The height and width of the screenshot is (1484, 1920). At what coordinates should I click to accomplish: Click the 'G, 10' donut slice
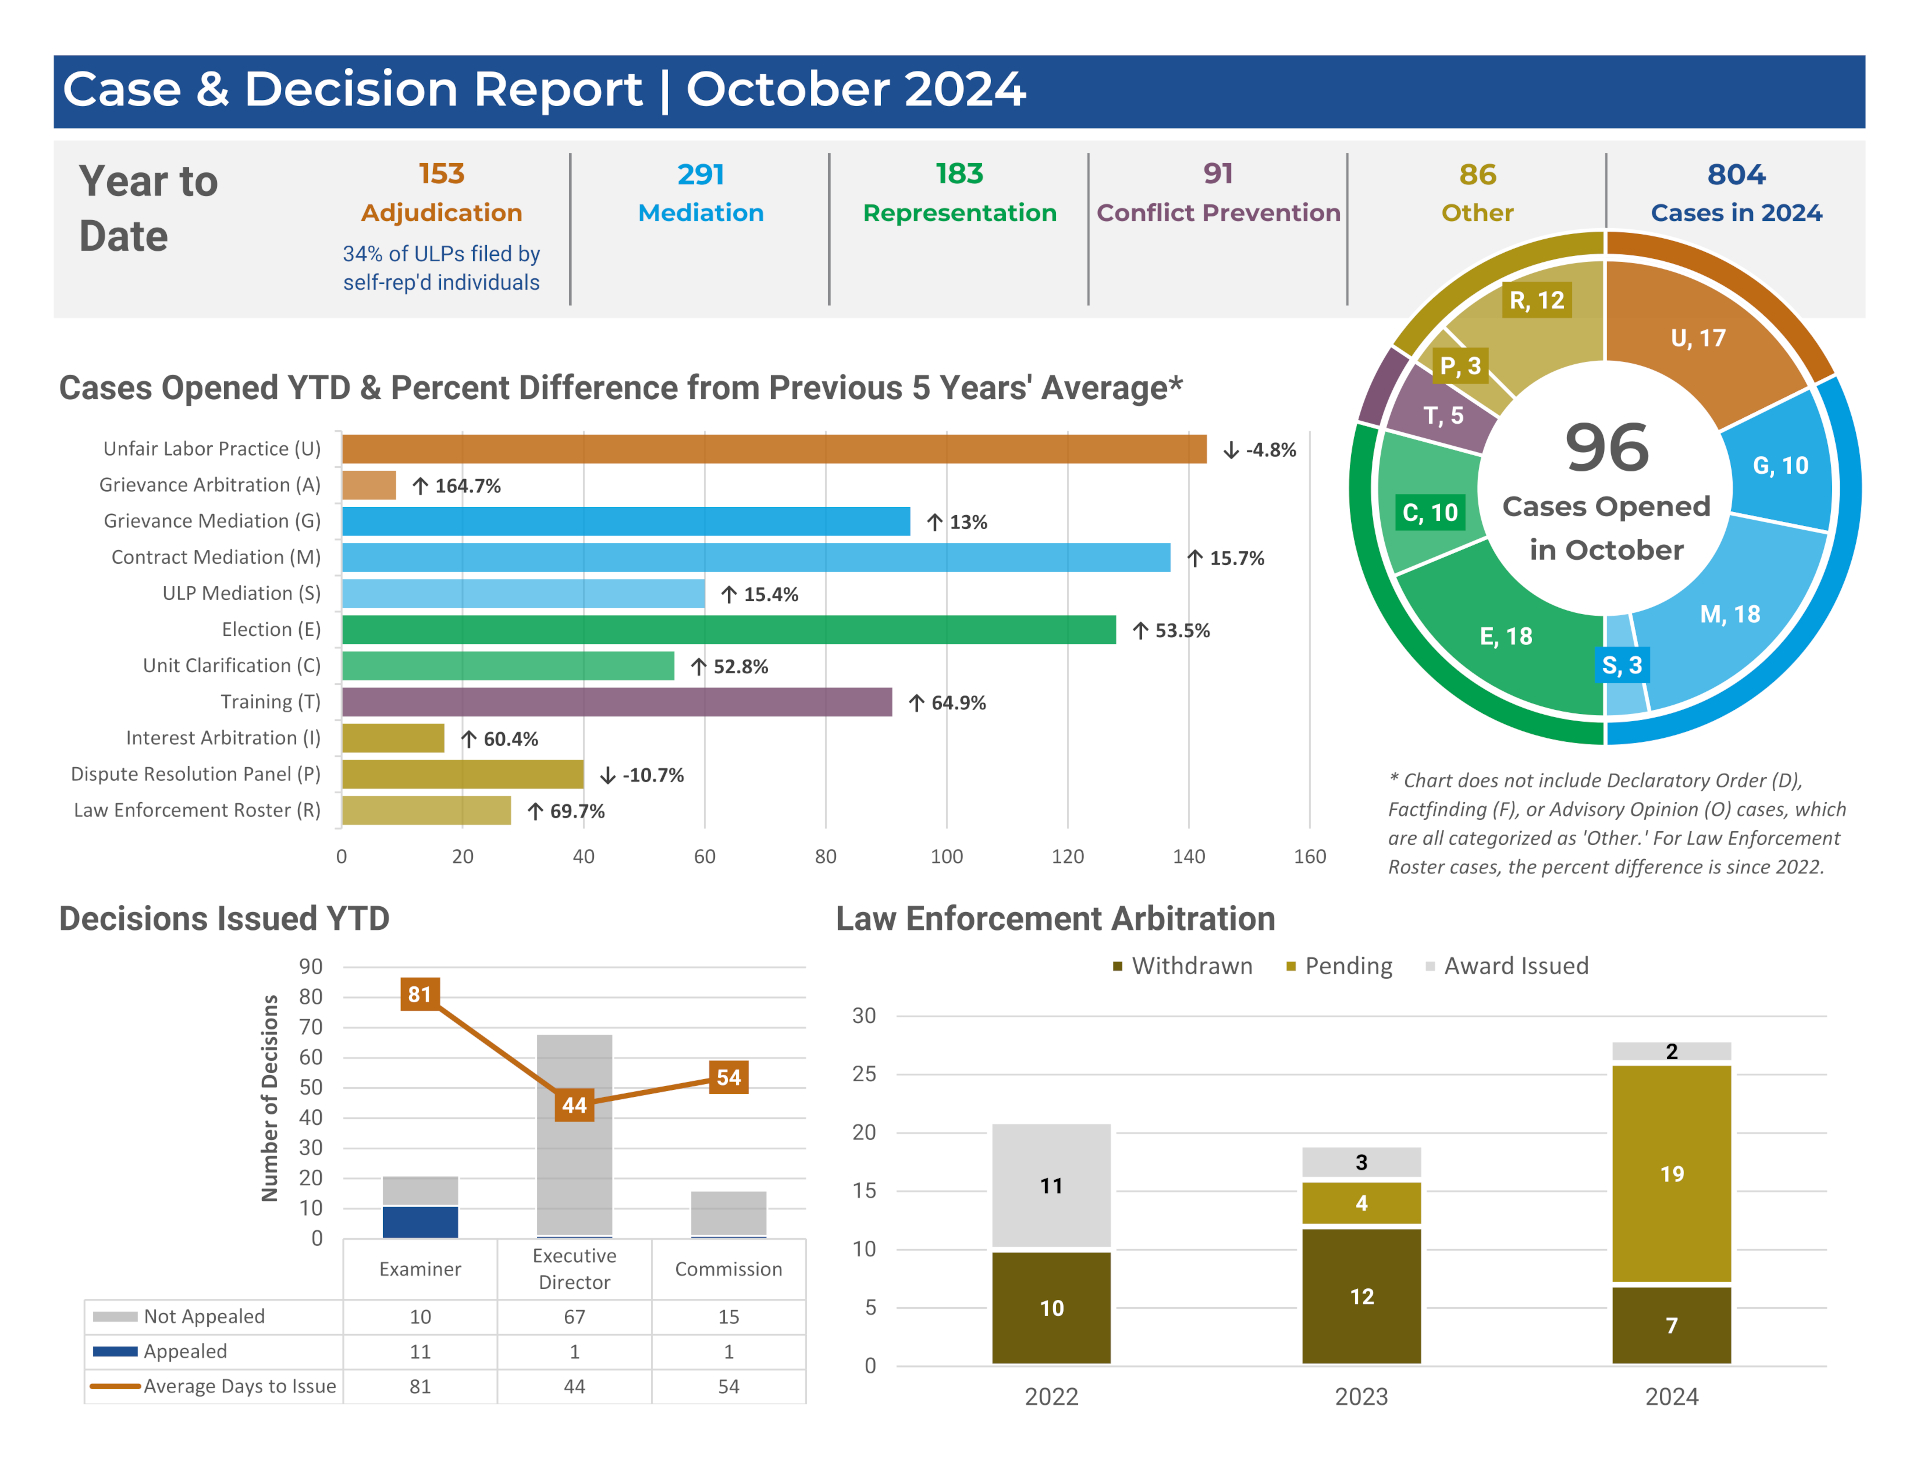tap(1781, 465)
